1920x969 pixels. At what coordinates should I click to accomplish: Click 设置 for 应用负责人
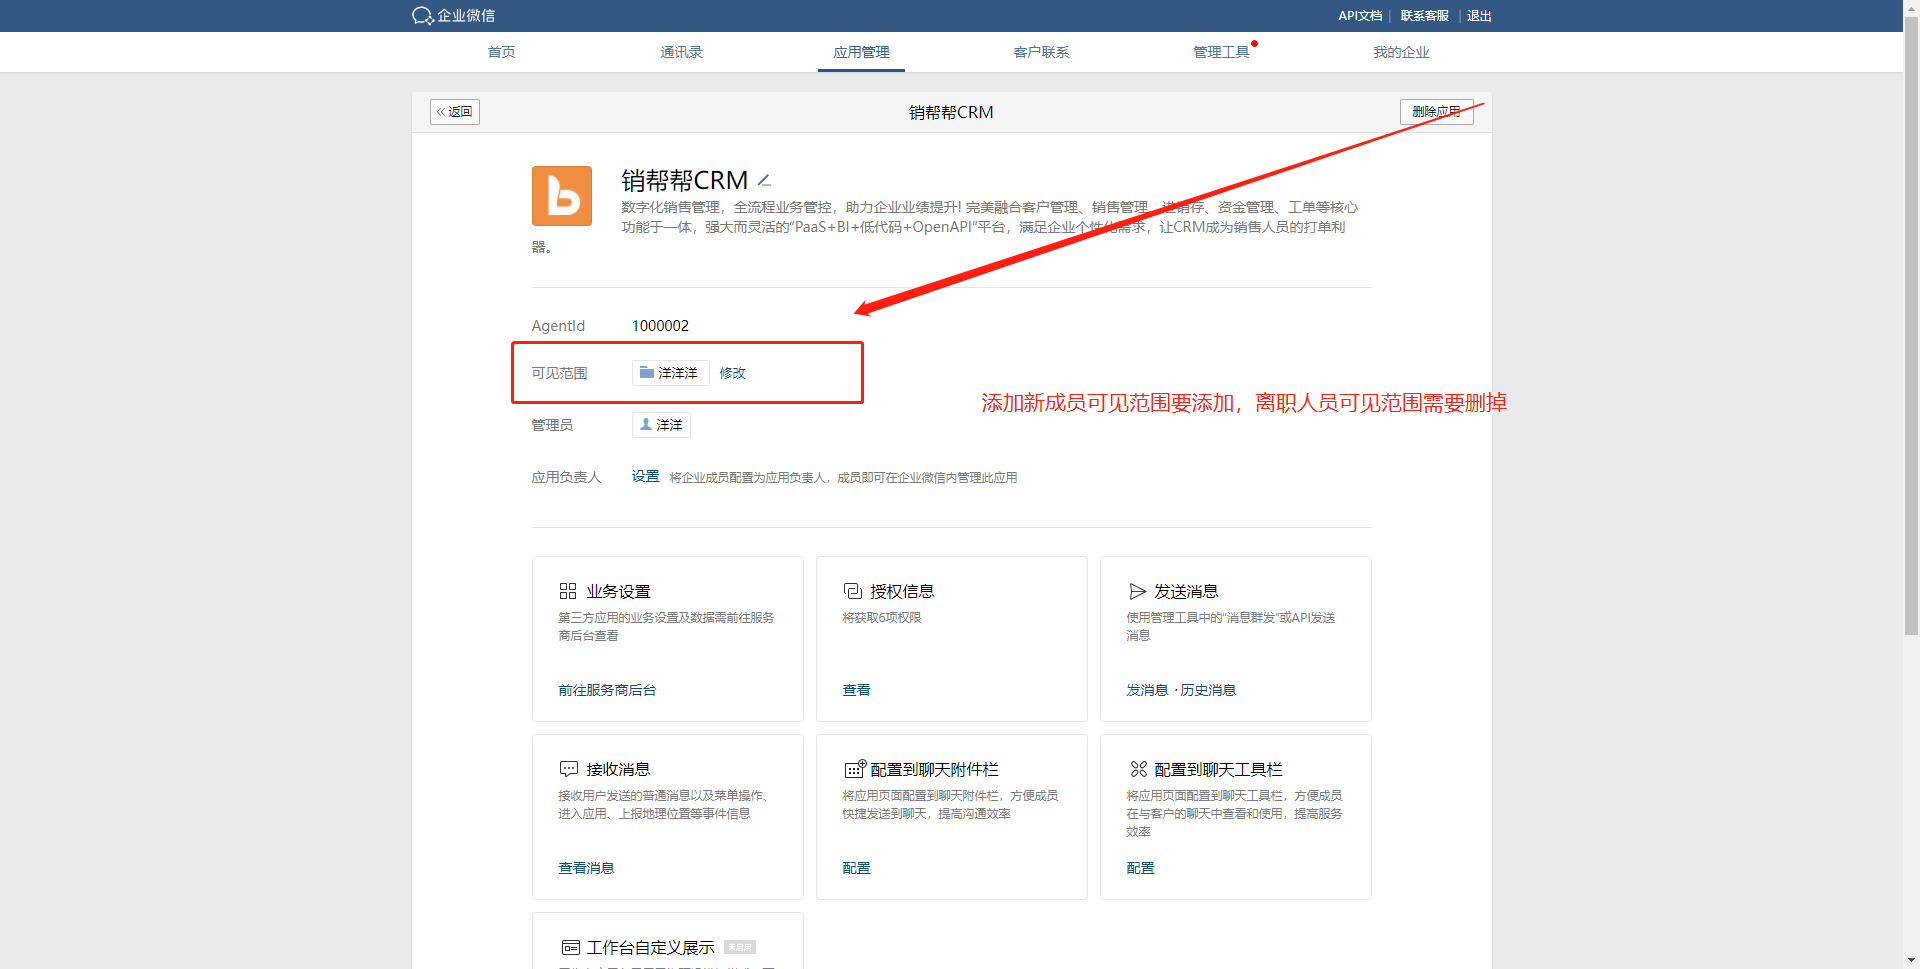(x=645, y=476)
